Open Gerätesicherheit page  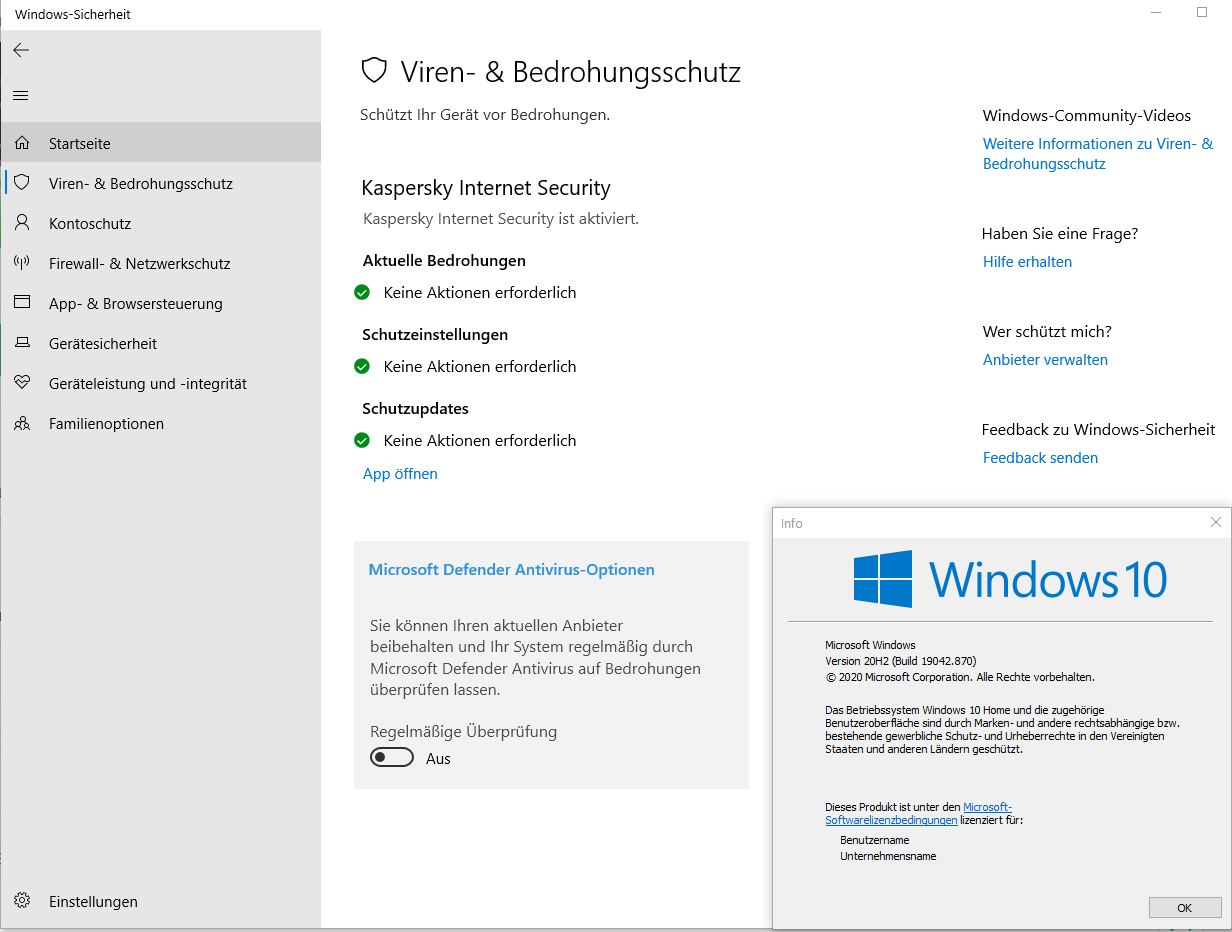[x=161, y=343]
